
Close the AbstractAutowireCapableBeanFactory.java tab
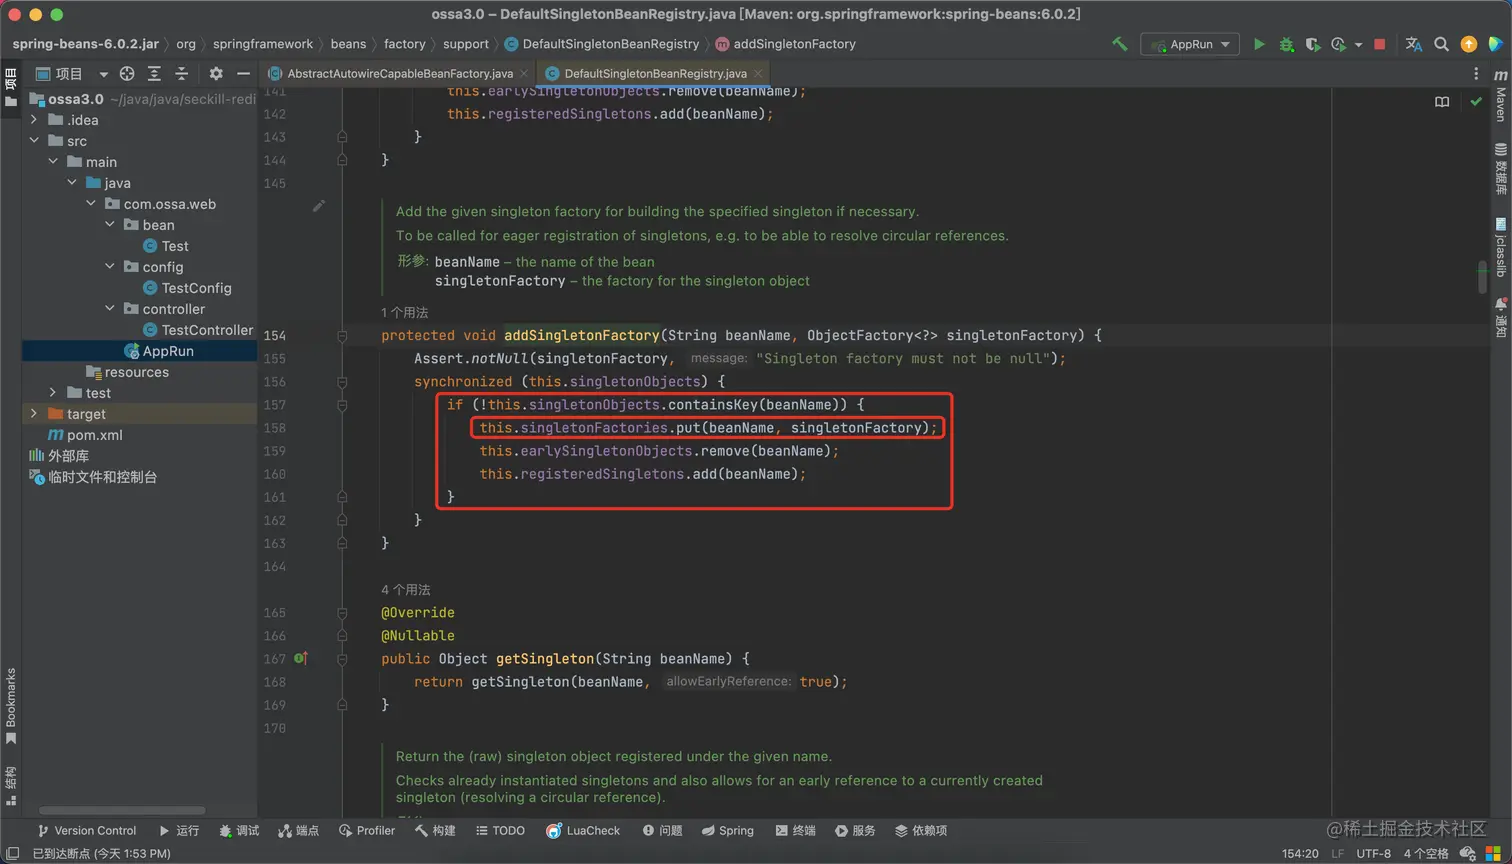pyautogui.click(x=524, y=74)
